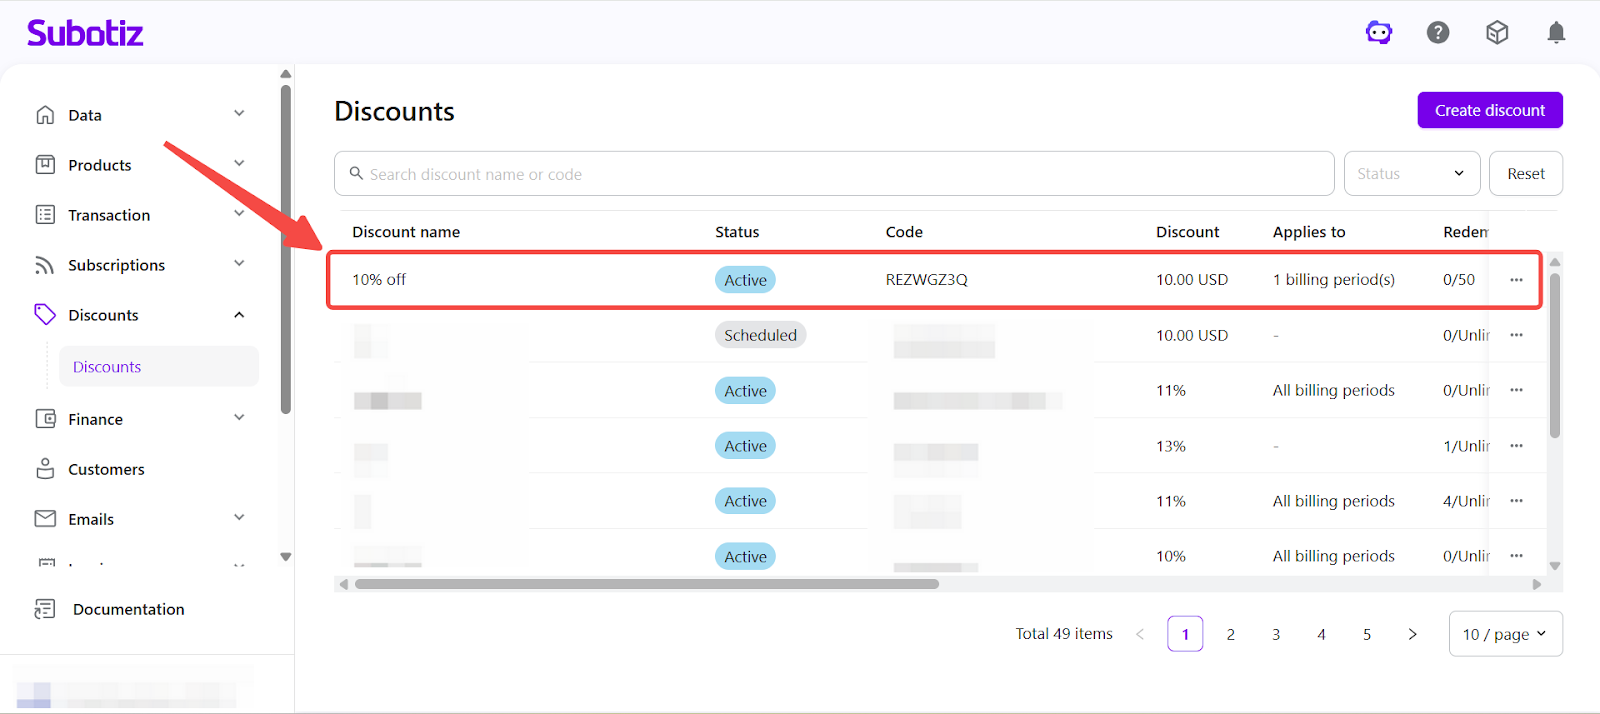Change the 10 / page size dropdown
The height and width of the screenshot is (714, 1600).
click(x=1505, y=634)
